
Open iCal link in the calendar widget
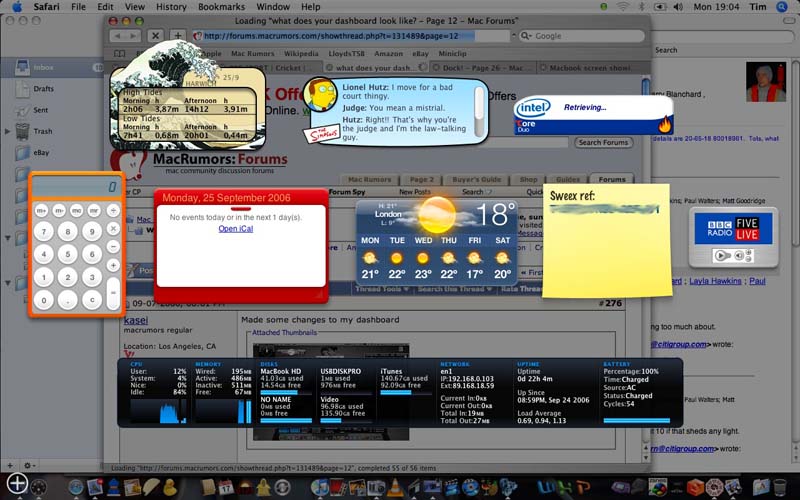click(x=236, y=229)
